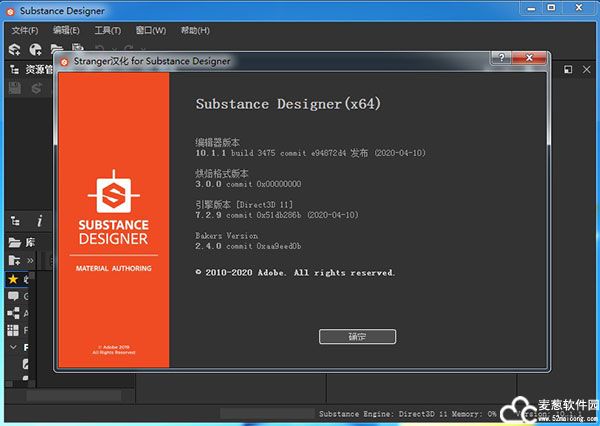
Task: Undock the panel using the float icon
Action: click(567, 70)
